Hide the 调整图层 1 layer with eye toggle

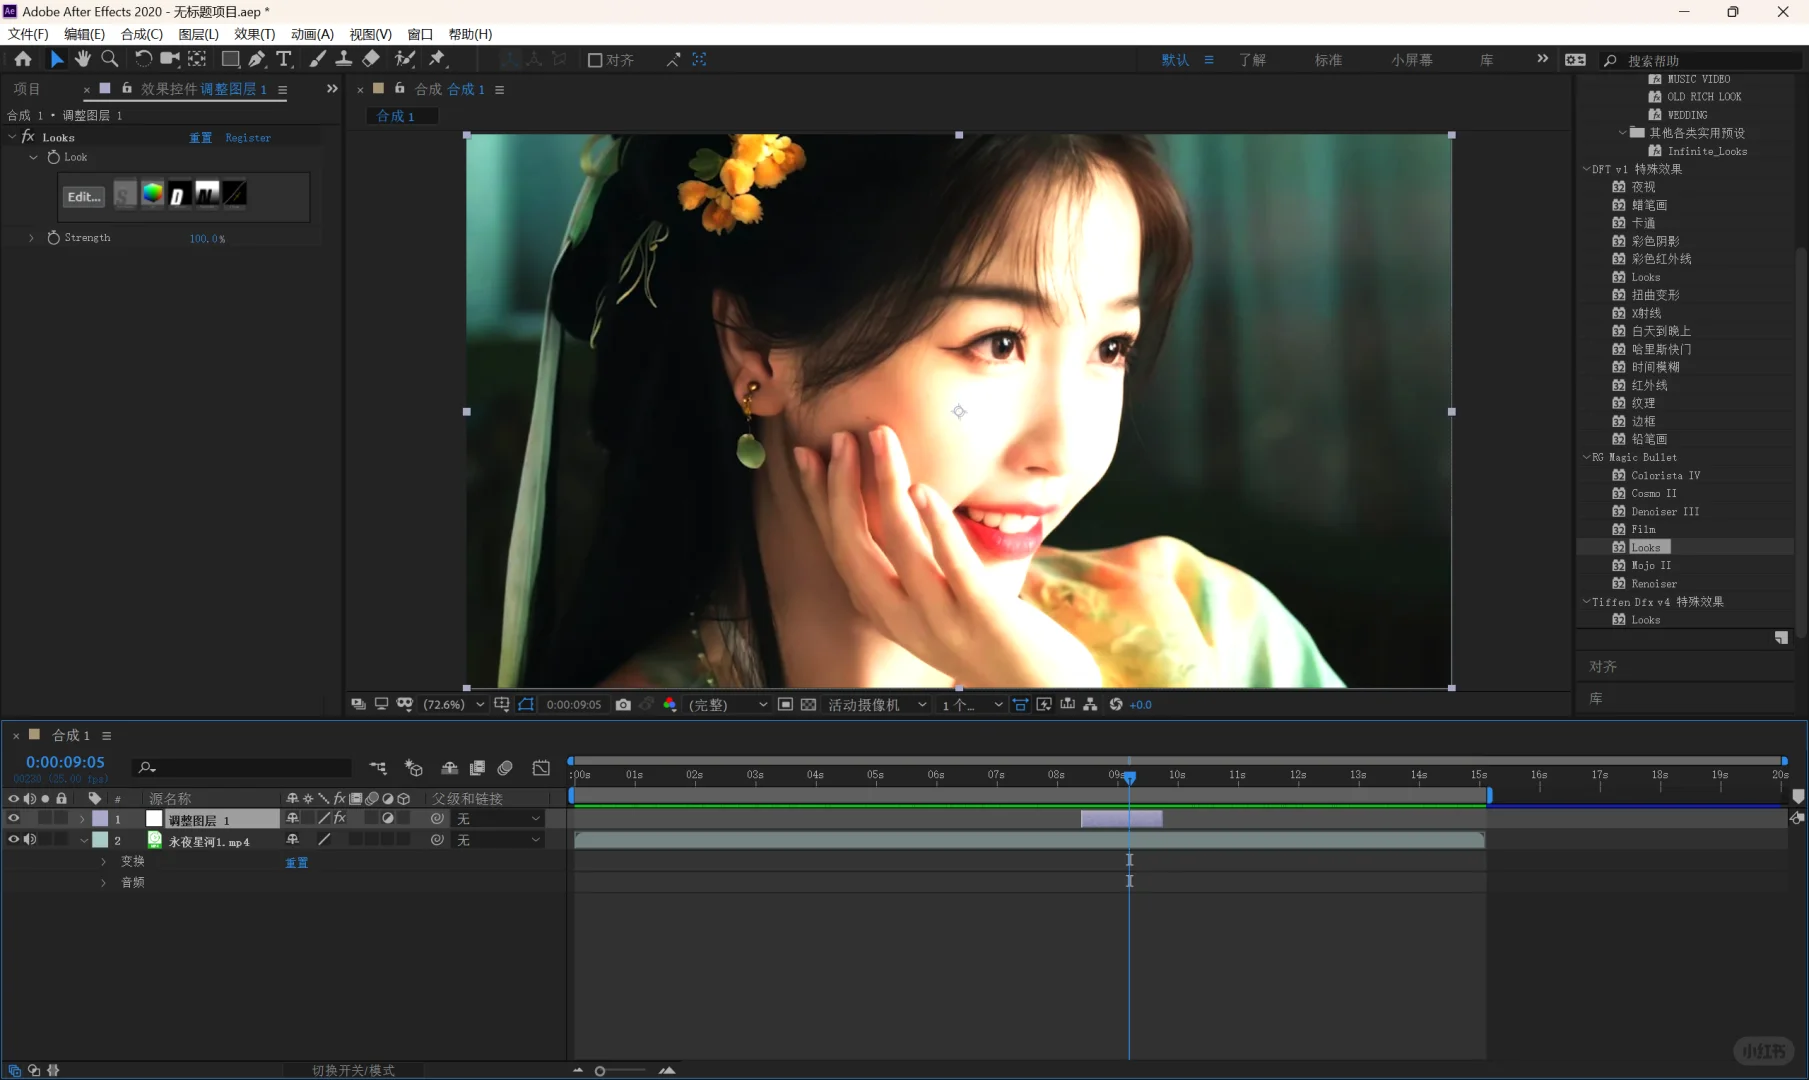(13, 819)
